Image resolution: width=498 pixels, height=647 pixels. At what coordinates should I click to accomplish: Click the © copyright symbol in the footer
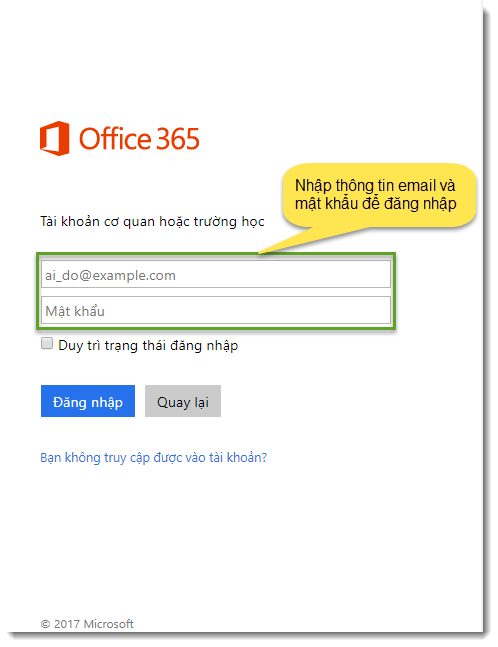[x=45, y=624]
